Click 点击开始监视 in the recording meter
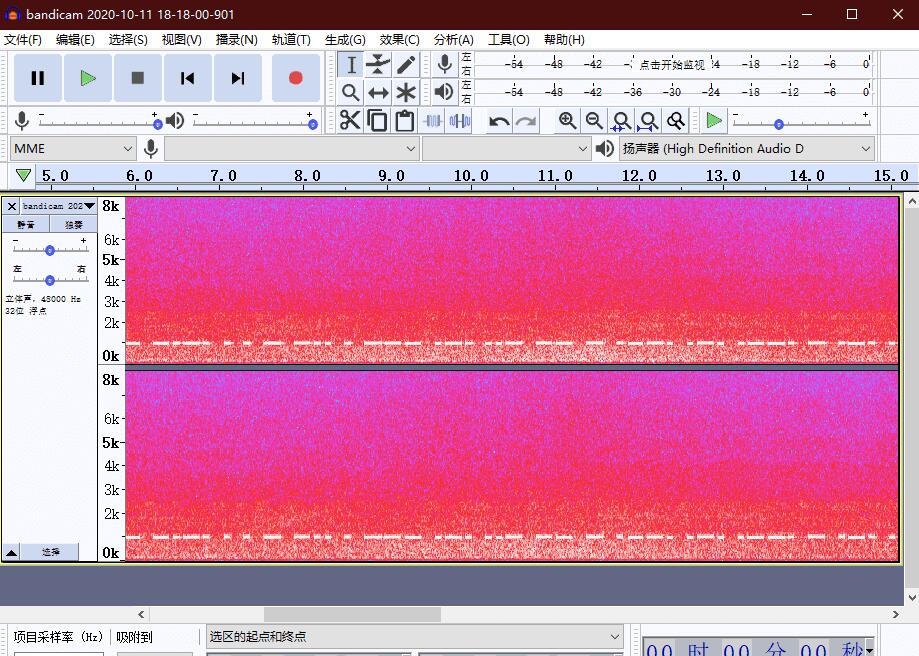This screenshot has height=656, width=919. [x=672, y=65]
